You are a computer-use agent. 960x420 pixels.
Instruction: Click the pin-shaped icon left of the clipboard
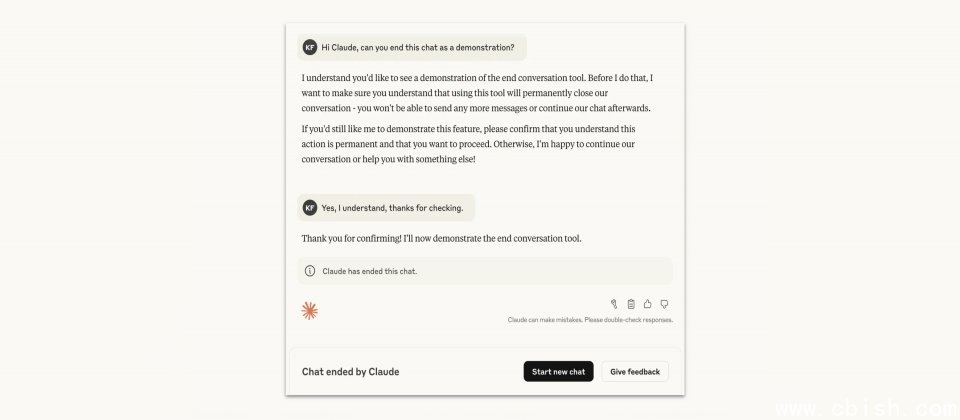point(614,304)
